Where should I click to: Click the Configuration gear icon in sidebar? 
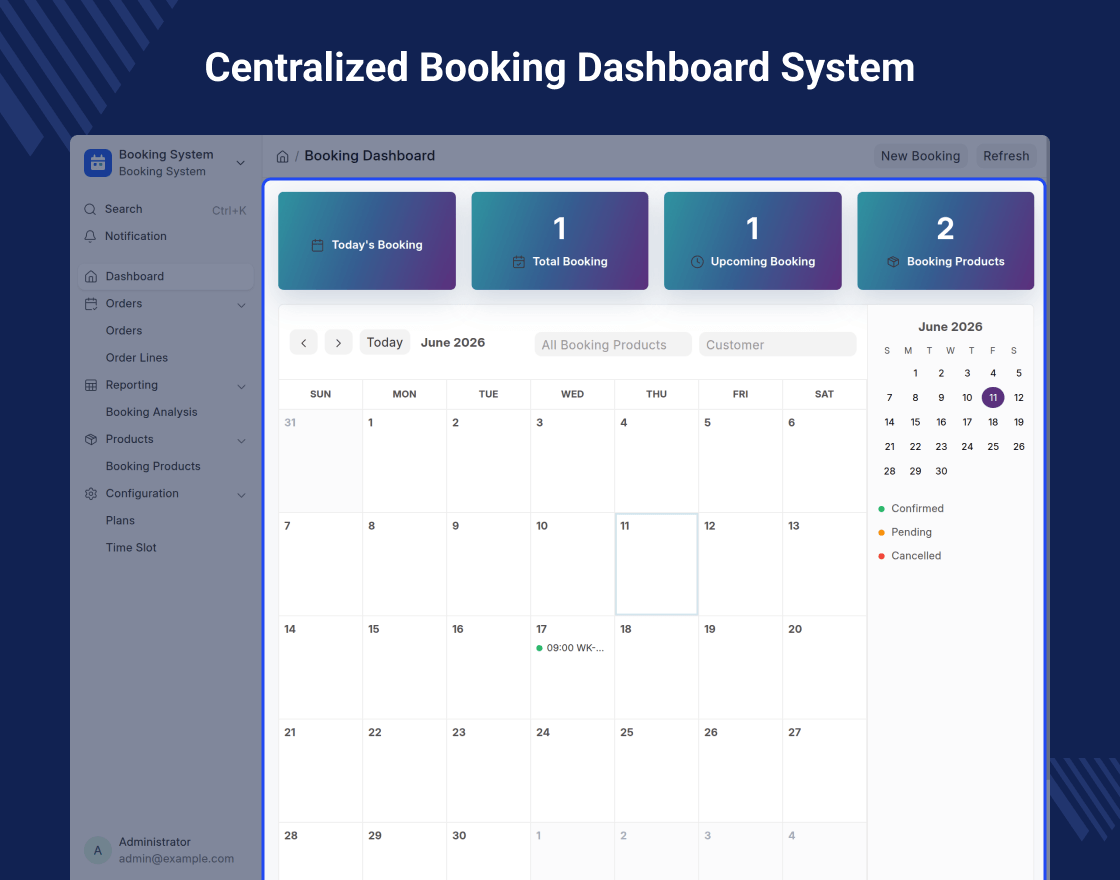click(91, 494)
